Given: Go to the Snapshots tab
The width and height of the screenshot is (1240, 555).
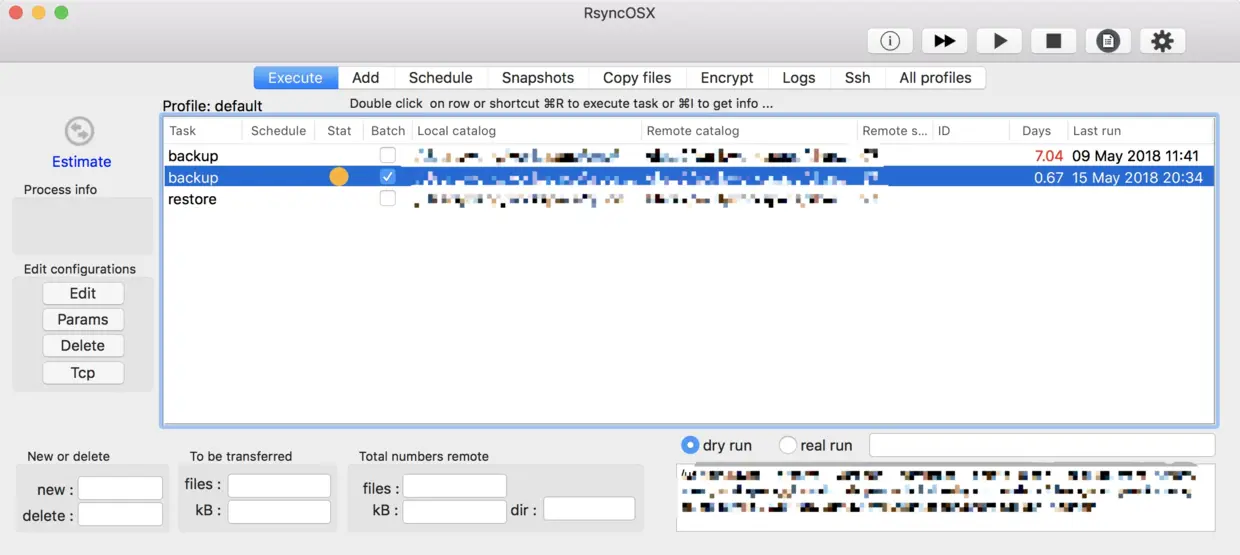Looking at the screenshot, I should [x=538, y=78].
